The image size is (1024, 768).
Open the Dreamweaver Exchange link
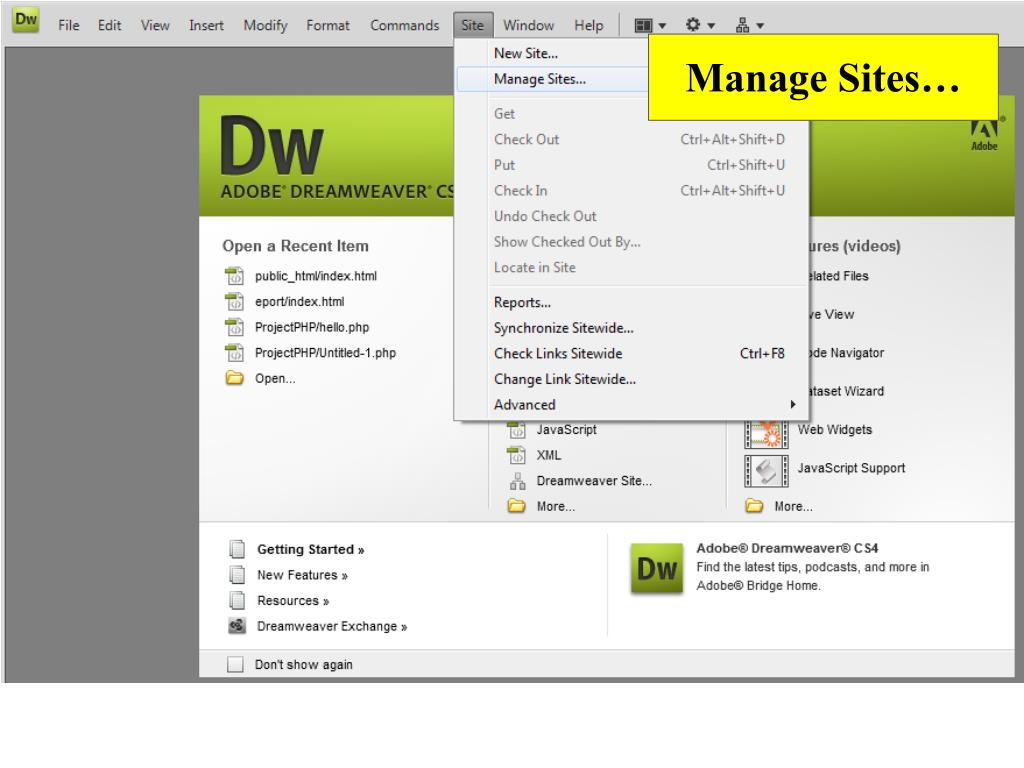[332, 626]
